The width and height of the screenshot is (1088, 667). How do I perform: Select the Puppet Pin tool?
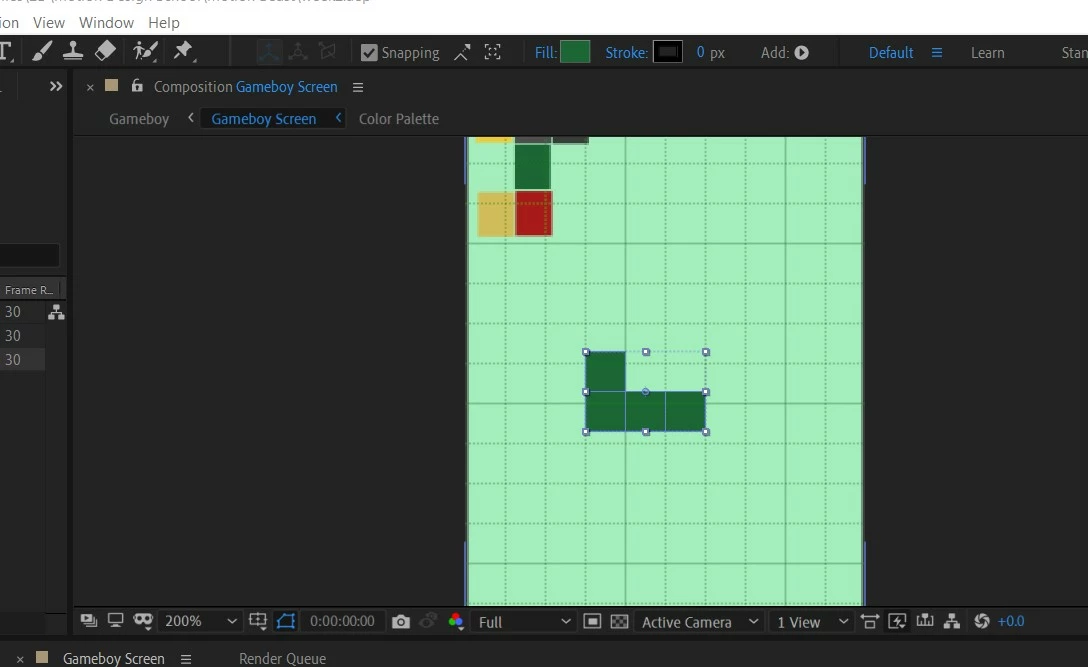[x=183, y=51]
